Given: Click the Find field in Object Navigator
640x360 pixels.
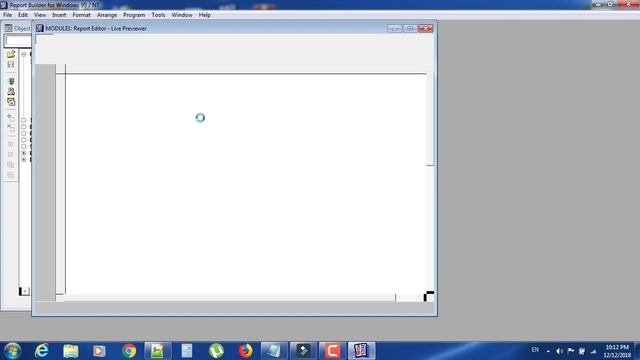Looking at the screenshot, I should click(18, 41).
